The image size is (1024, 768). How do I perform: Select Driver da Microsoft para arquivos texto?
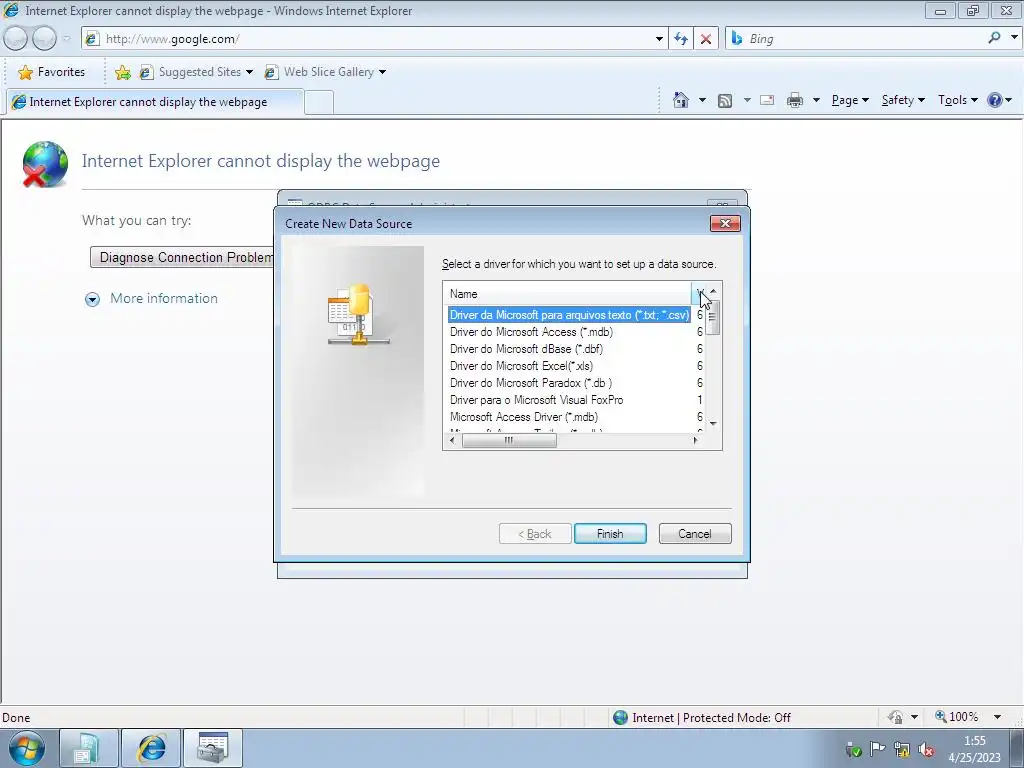(x=569, y=315)
